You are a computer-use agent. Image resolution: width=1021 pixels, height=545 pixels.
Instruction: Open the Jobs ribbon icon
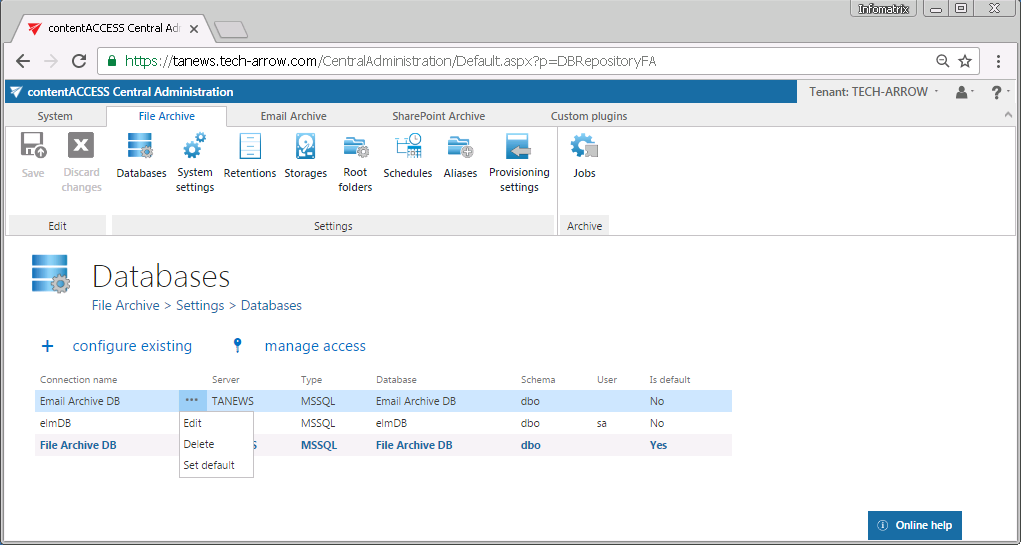(584, 156)
